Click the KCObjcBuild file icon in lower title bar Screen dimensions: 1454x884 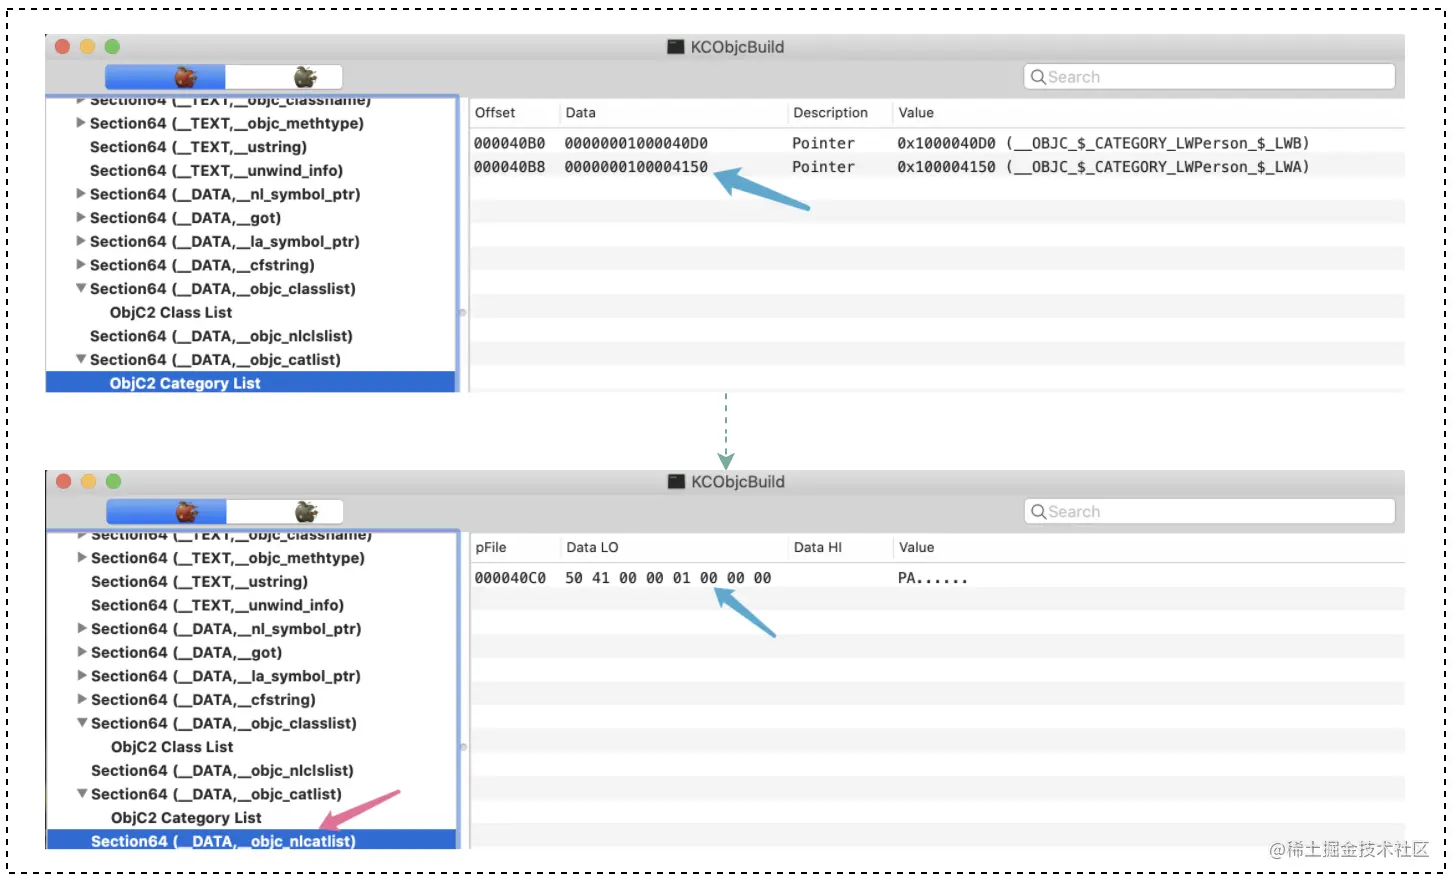point(677,482)
